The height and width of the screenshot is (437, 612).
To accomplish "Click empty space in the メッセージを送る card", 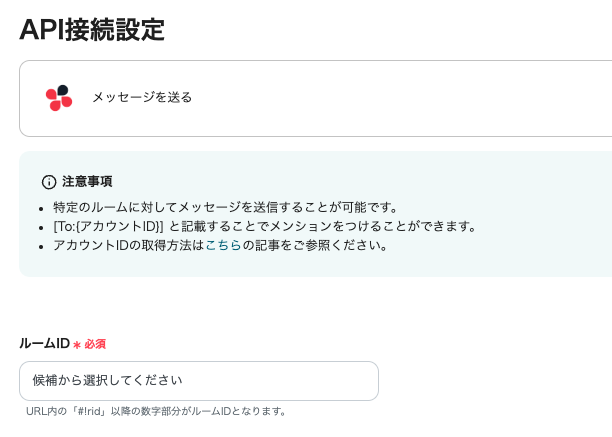I will click(x=400, y=97).
